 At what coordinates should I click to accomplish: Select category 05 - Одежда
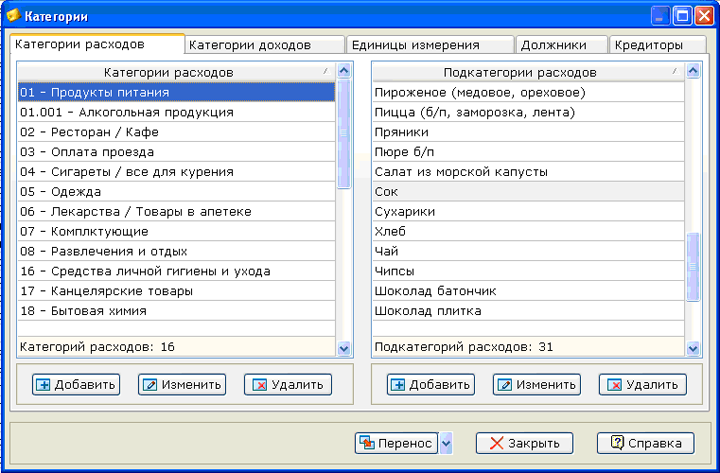176,191
